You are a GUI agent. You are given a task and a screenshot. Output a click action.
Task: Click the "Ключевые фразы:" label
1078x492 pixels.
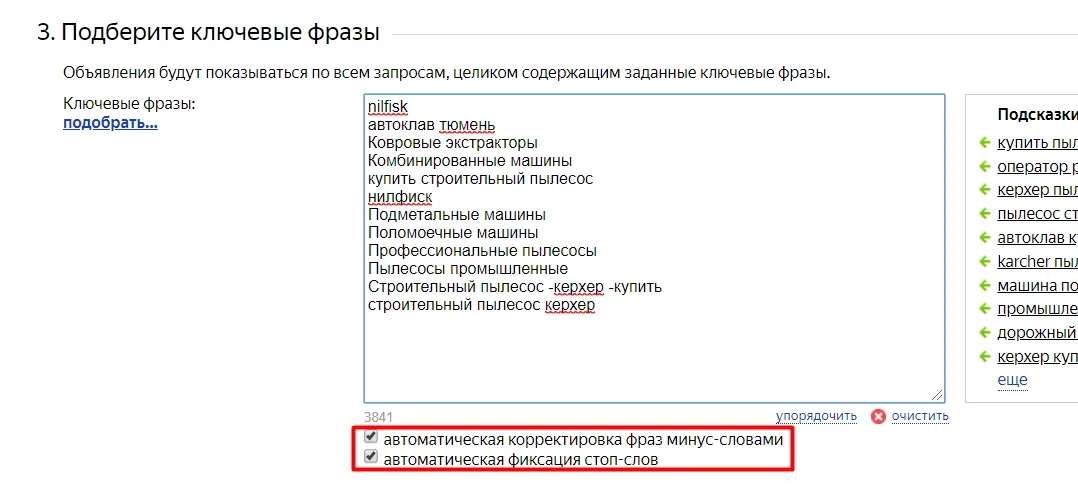[130, 104]
